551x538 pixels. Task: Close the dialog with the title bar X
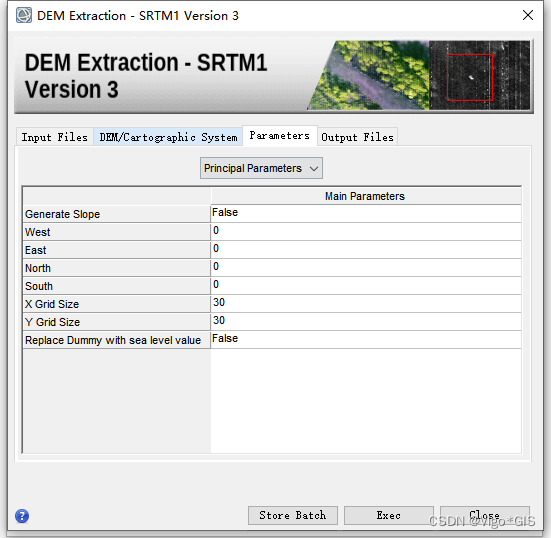527,15
